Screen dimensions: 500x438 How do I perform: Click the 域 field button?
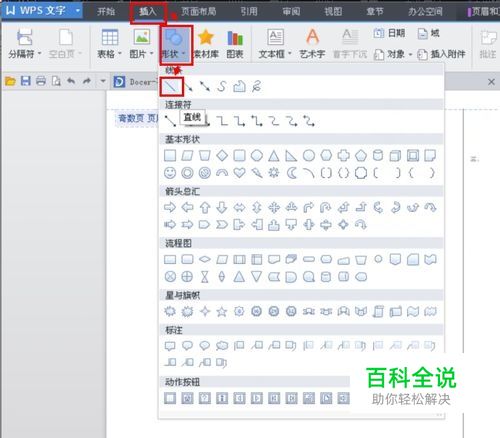pos(429,33)
